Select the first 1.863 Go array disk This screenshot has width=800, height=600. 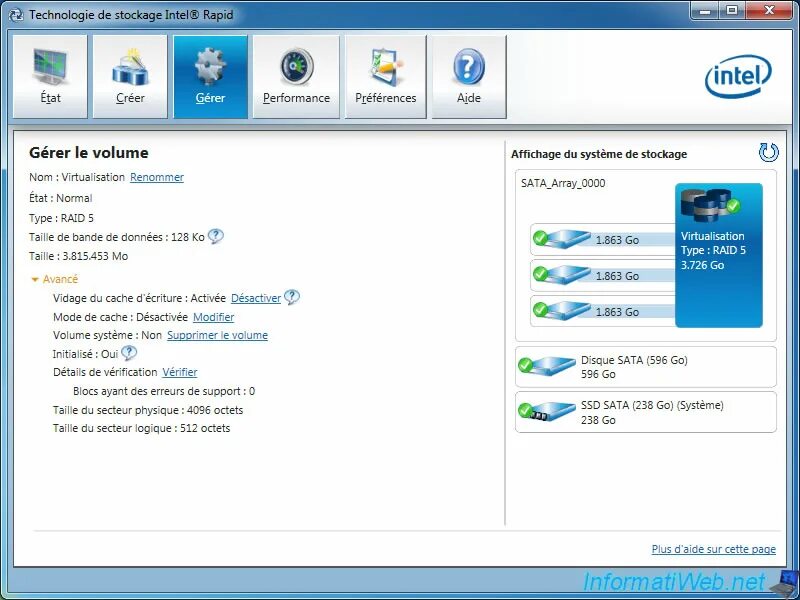pos(603,239)
